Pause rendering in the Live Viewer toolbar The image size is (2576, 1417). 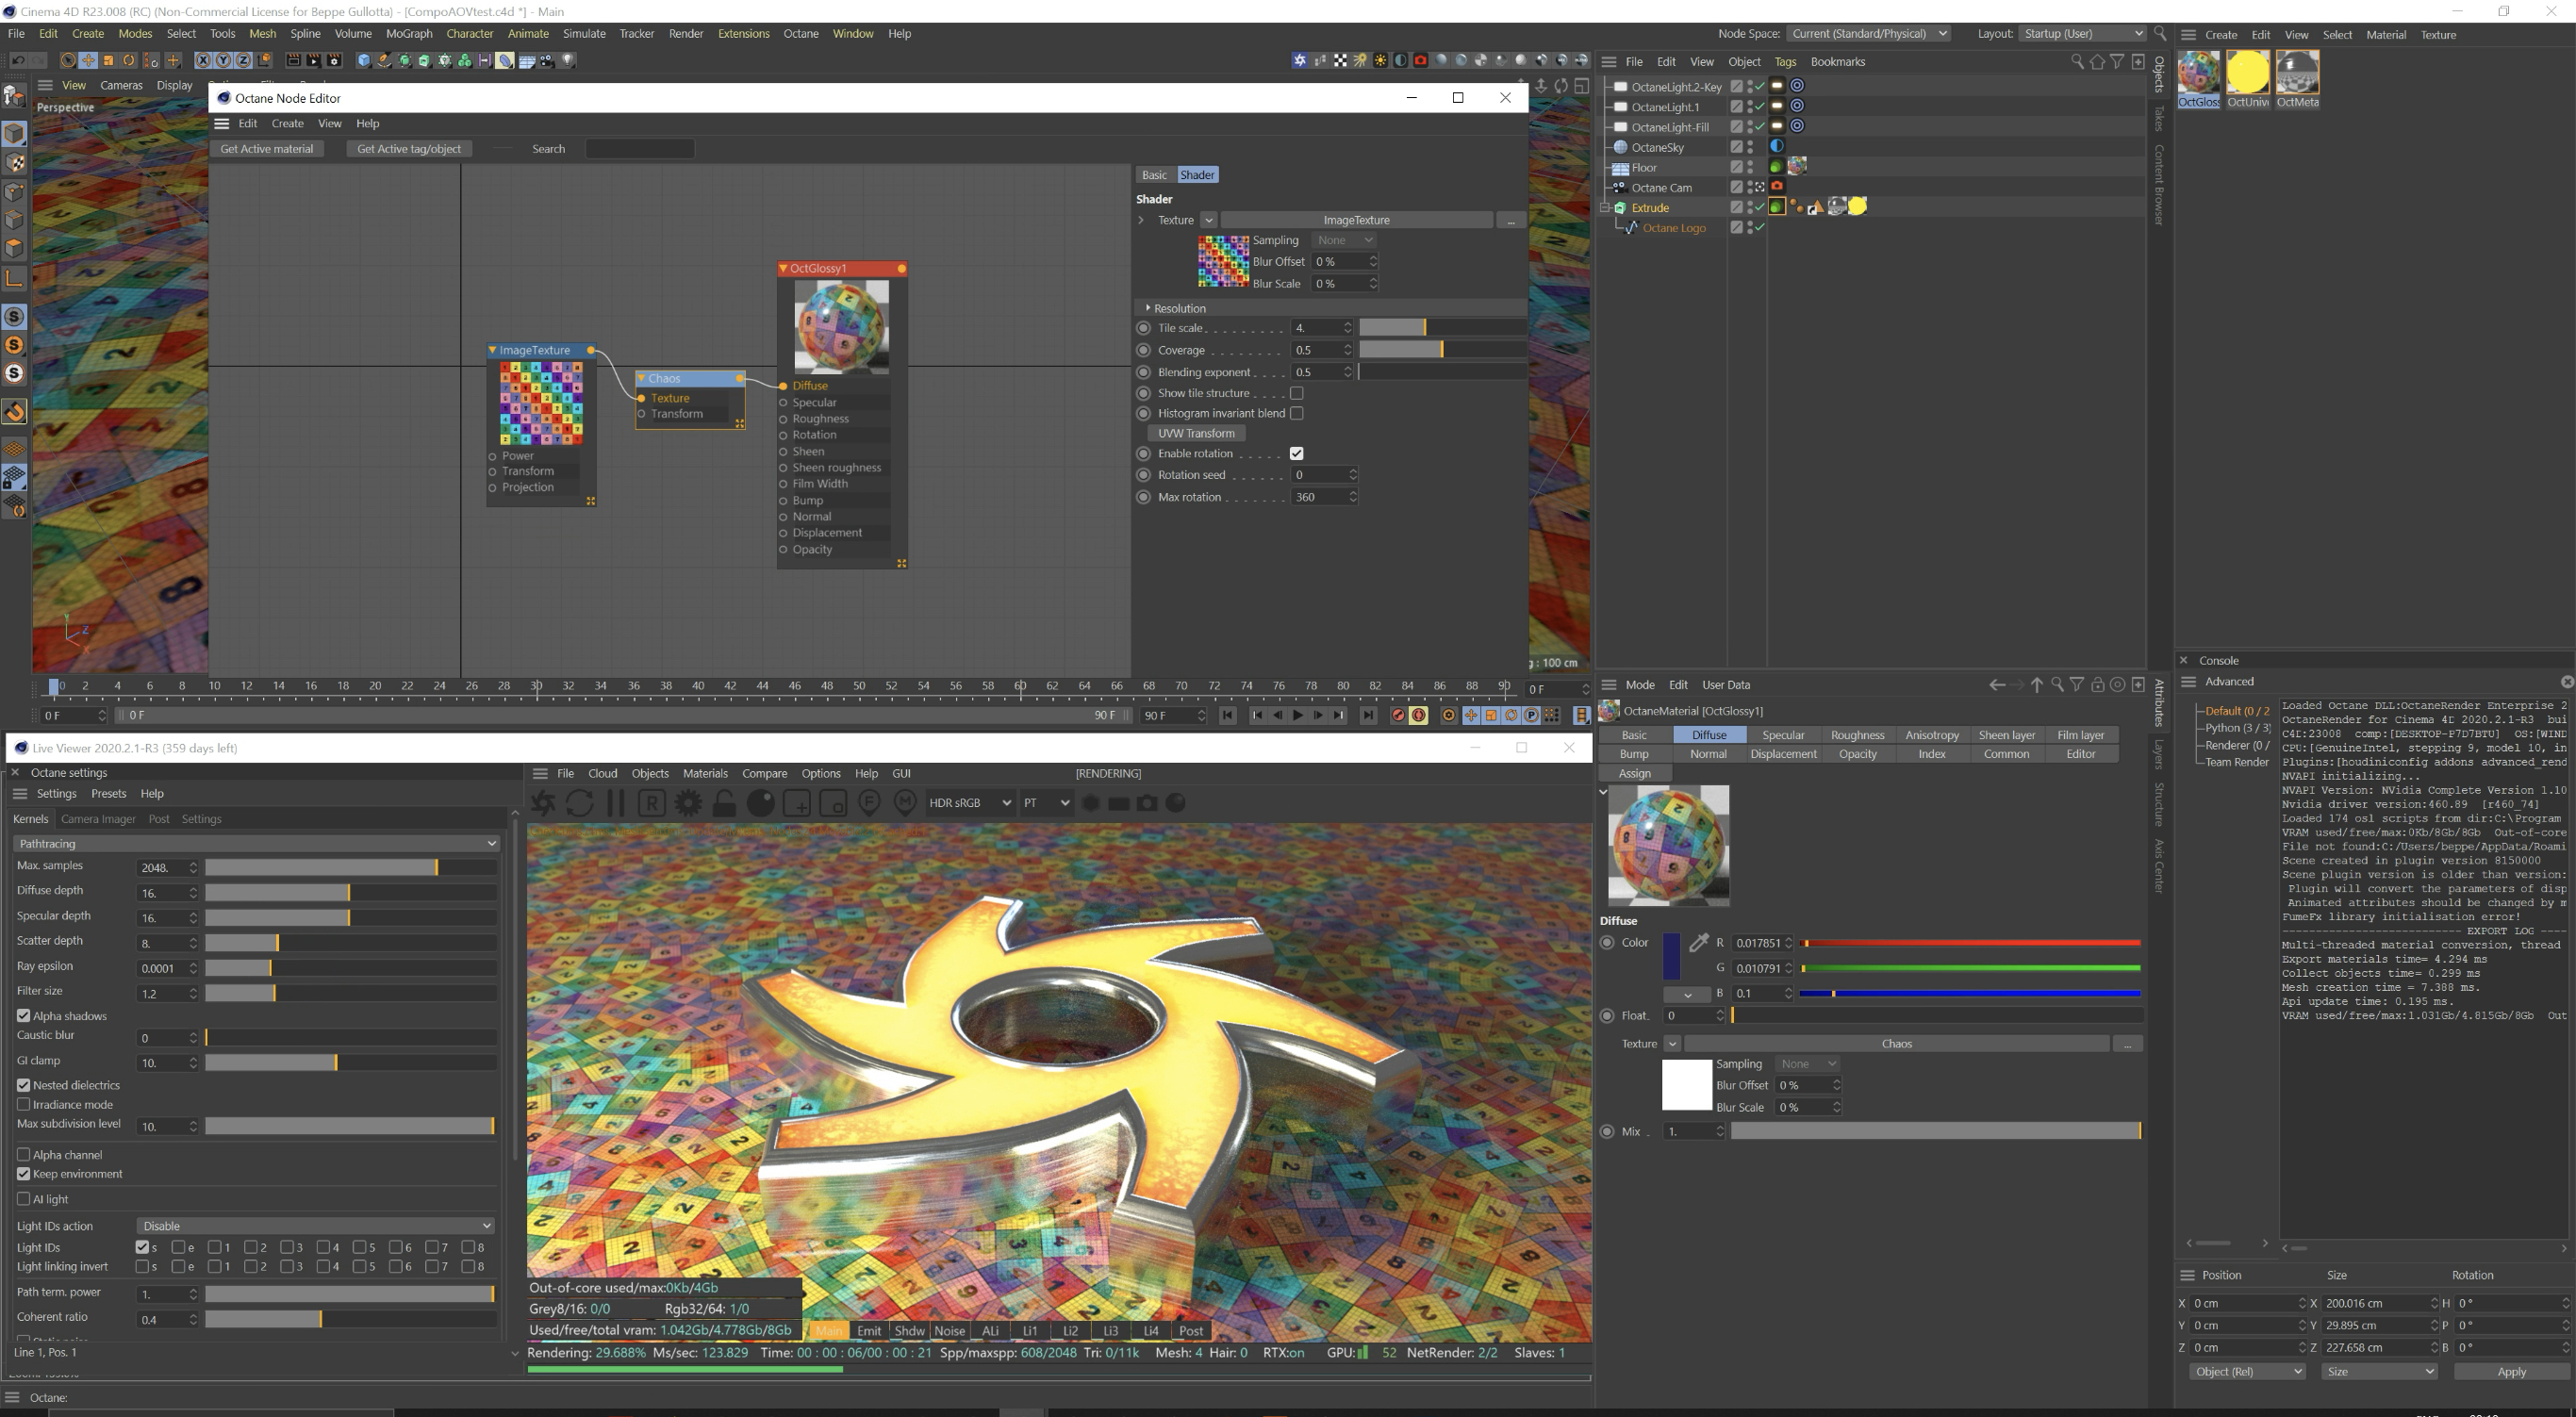(616, 803)
